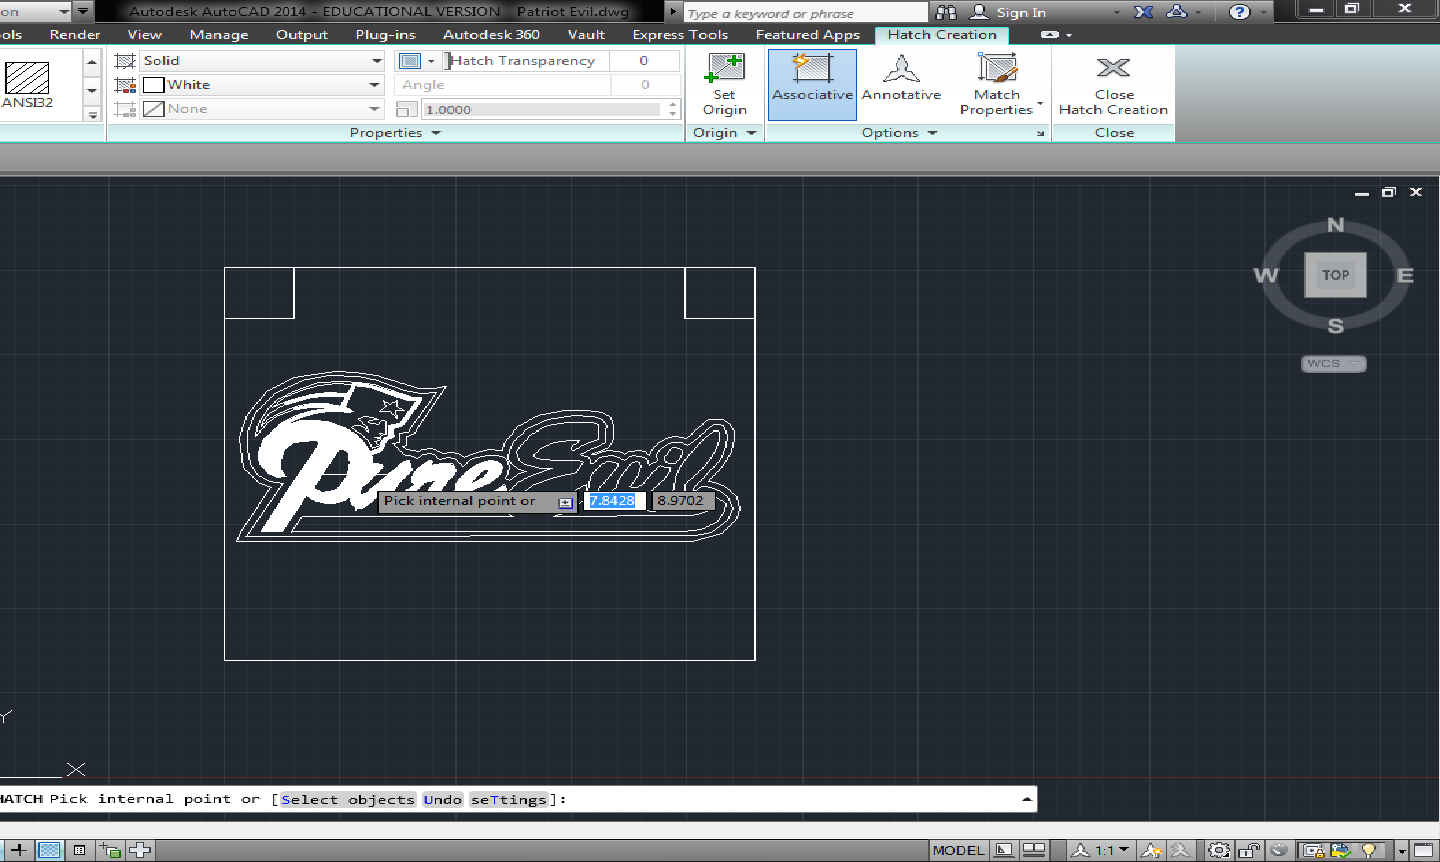Expand command line history arrow

(x=1026, y=799)
